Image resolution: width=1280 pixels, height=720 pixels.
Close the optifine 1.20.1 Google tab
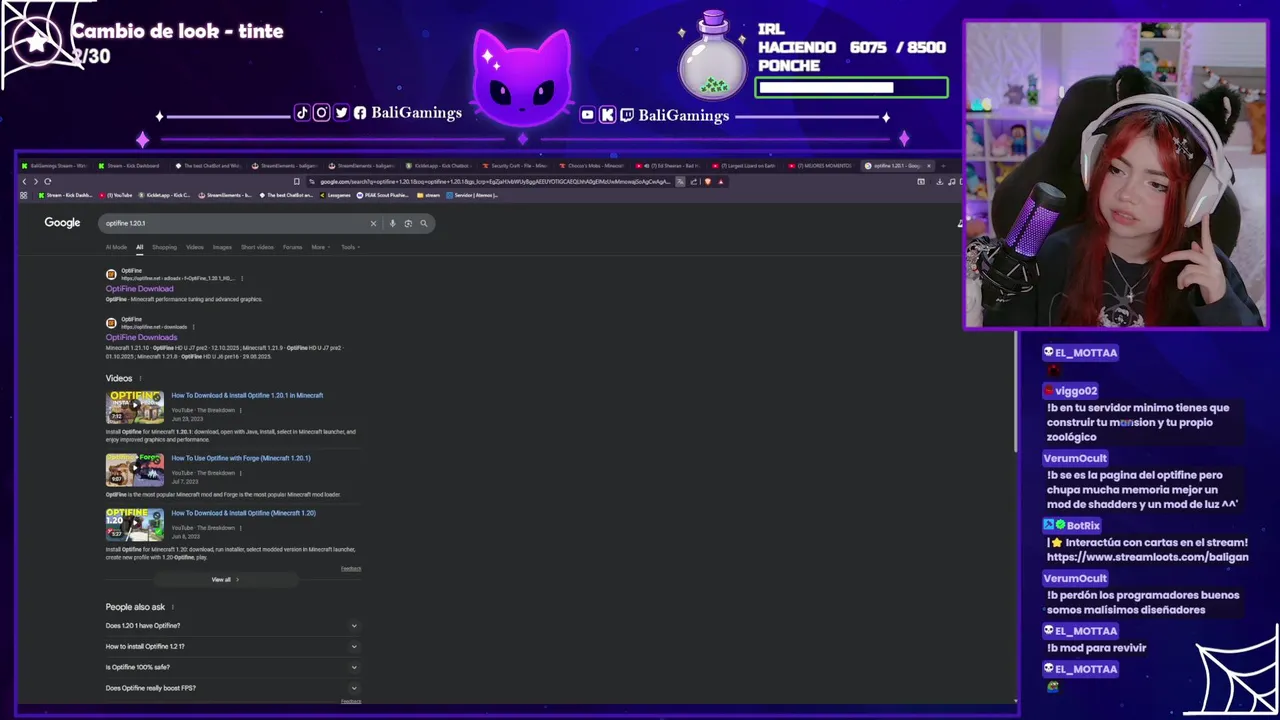(929, 166)
